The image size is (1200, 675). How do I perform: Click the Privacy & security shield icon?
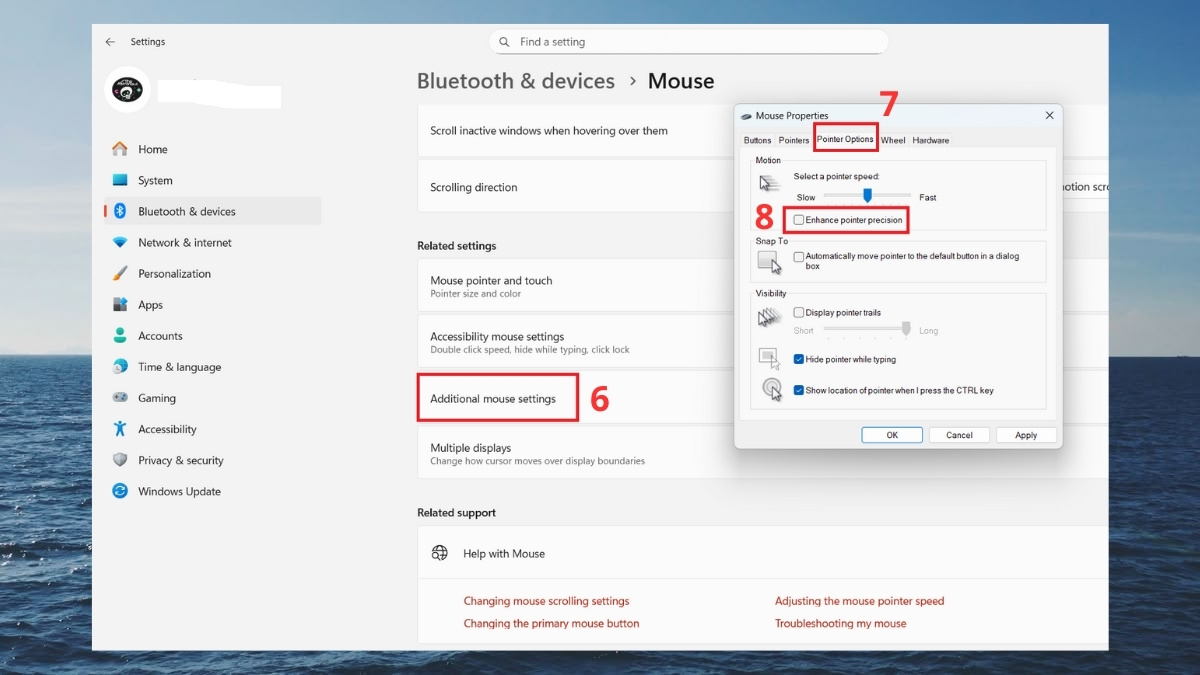click(x=120, y=460)
